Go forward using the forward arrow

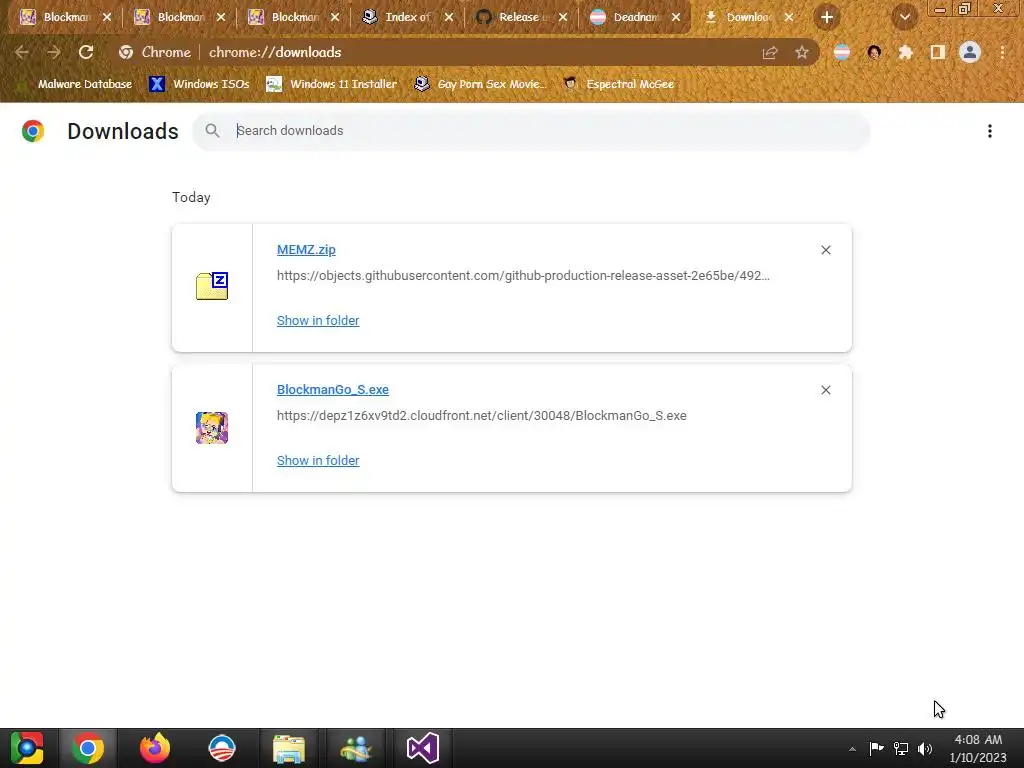pyautogui.click(x=54, y=52)
